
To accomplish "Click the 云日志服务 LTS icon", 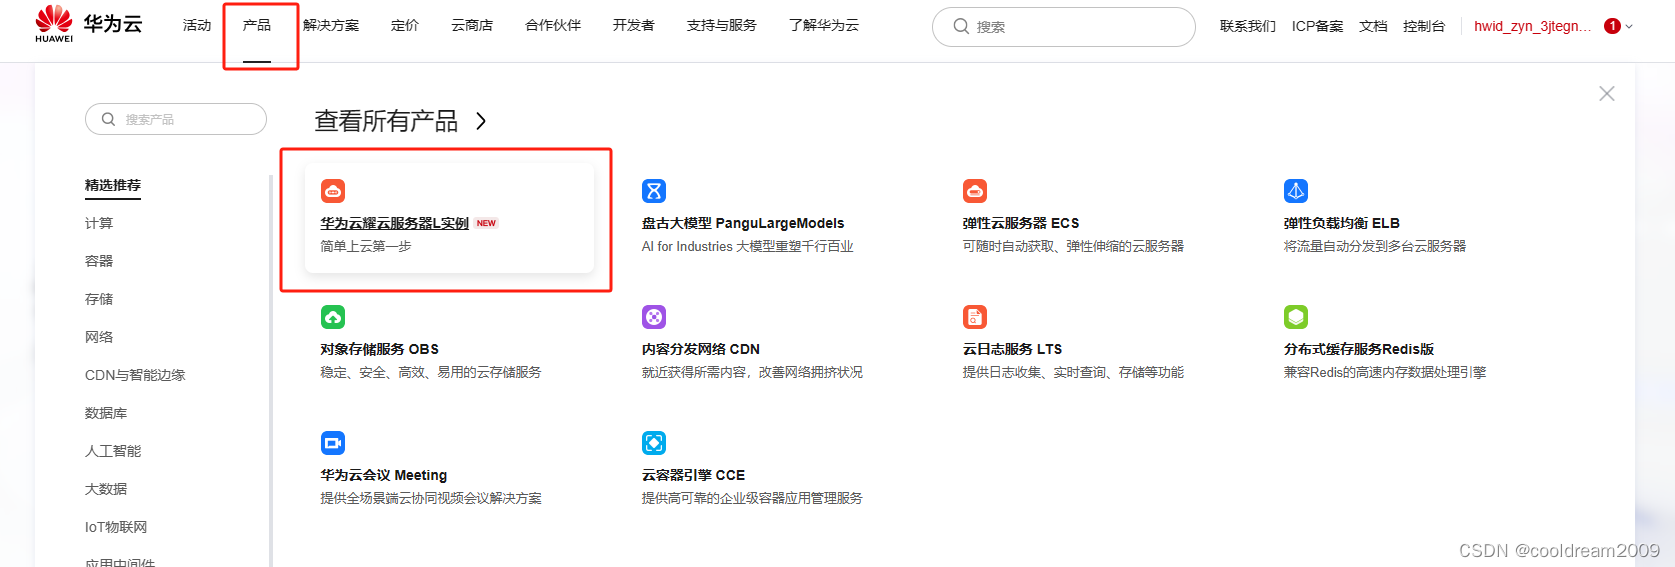I will pyautogui.click(x=975, y=316).
